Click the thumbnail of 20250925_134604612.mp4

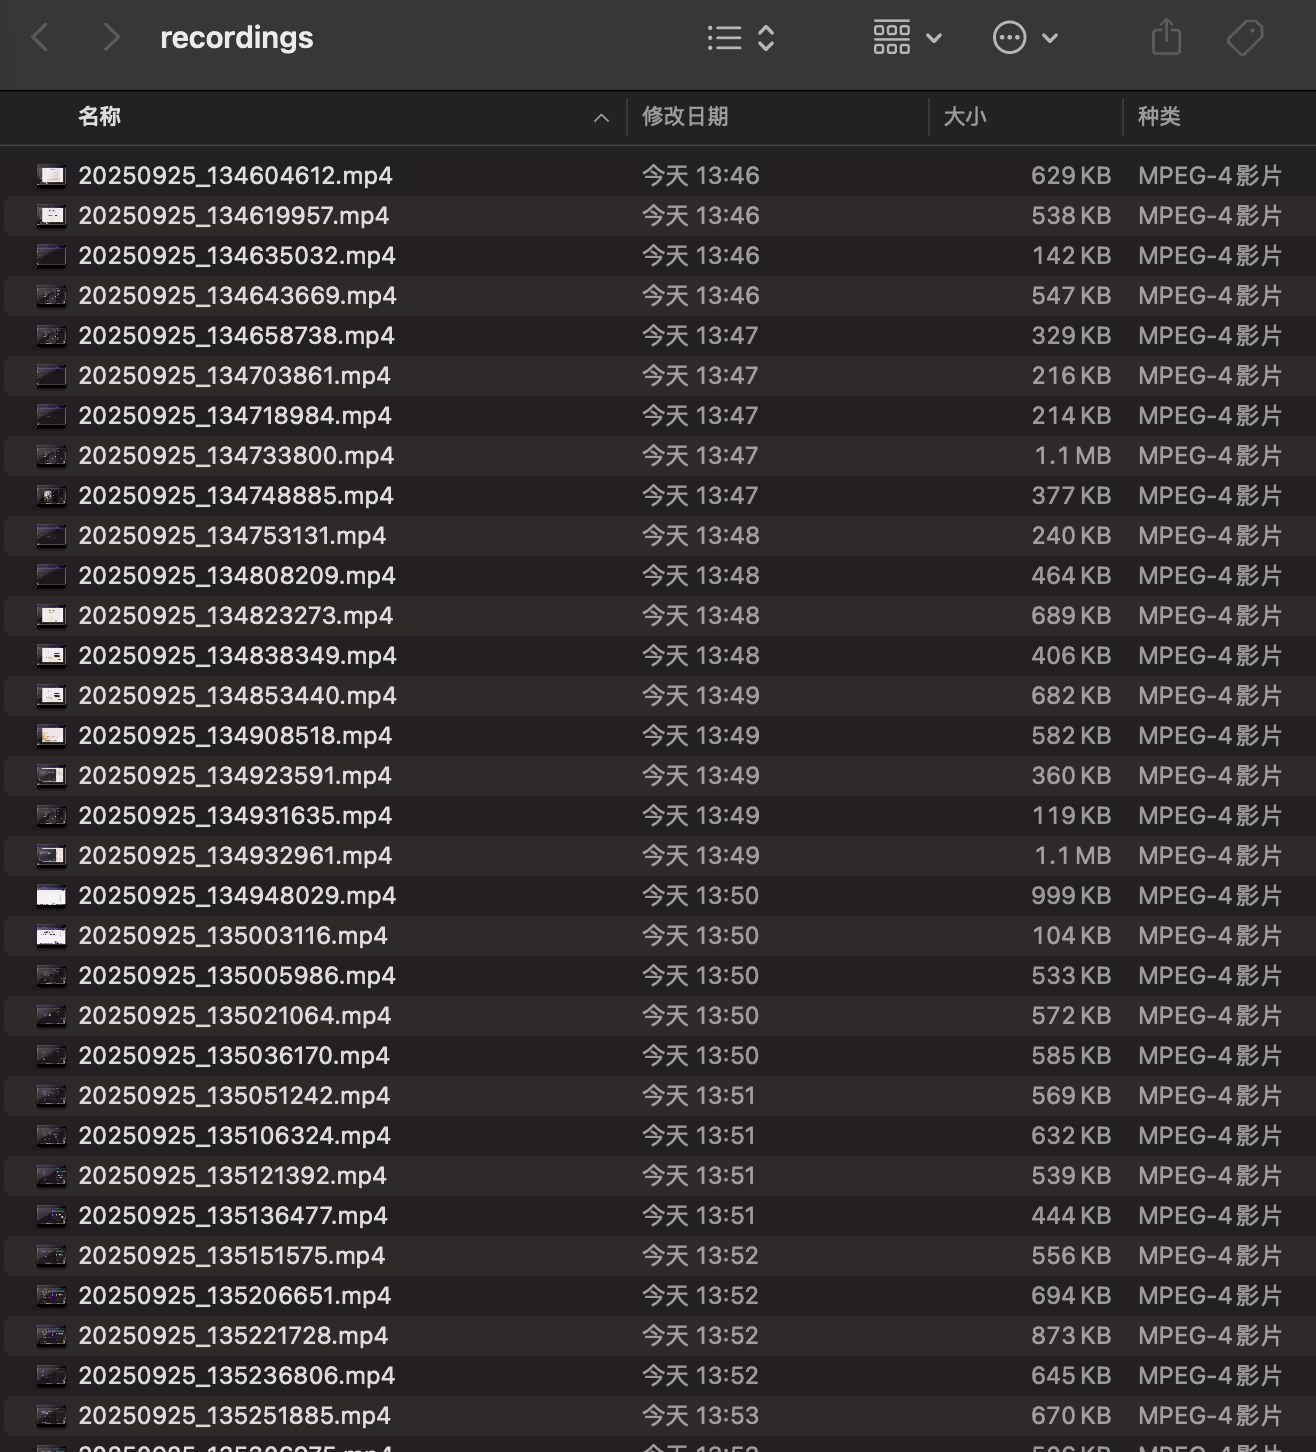click(x=51, y=175)
